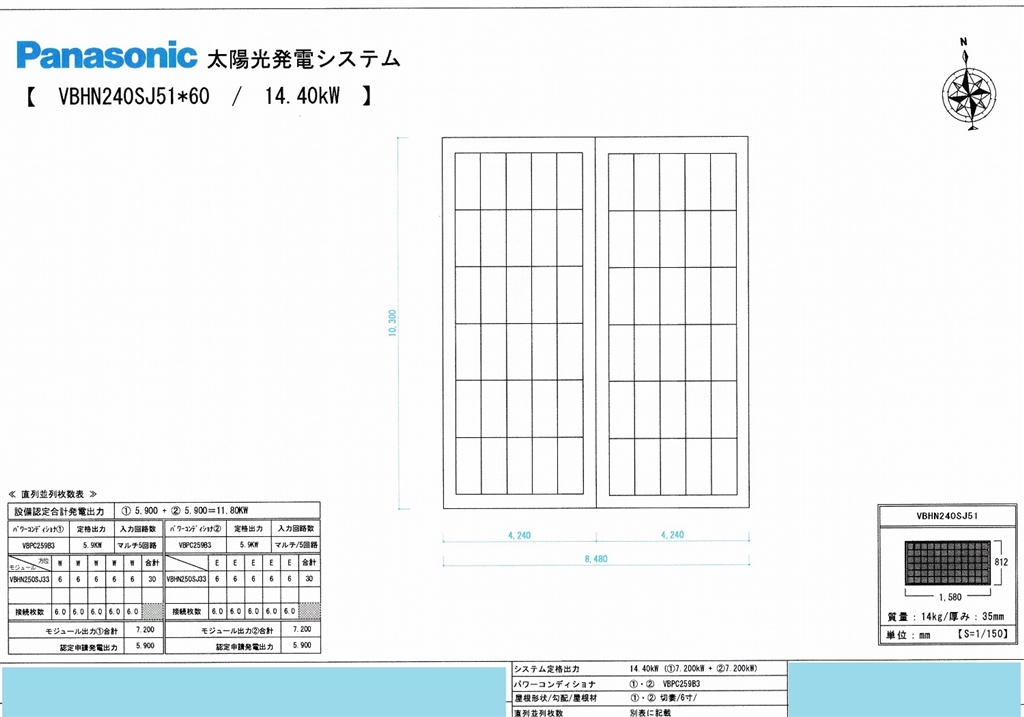Click the 質量 : 14kg/厚み : 35mm line

tap(945, 616)
